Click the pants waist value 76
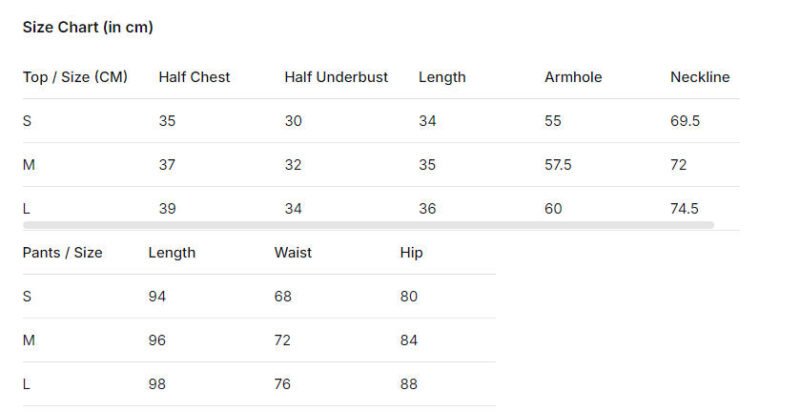 pyautogui.click(x=283, y=384)
